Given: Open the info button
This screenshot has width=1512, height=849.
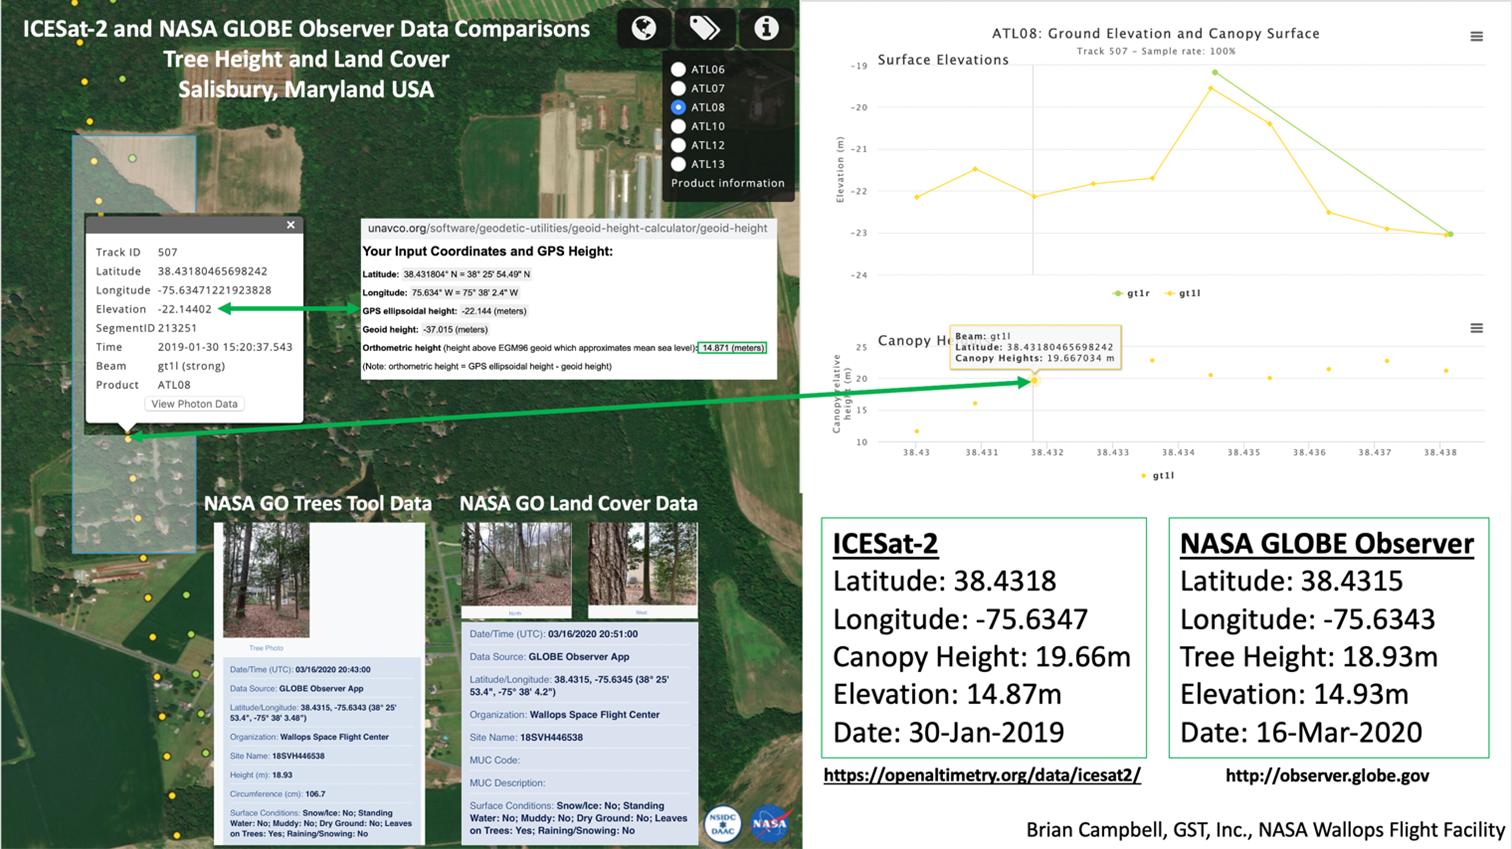Looking at the screenshot, I should click(766, 27).
